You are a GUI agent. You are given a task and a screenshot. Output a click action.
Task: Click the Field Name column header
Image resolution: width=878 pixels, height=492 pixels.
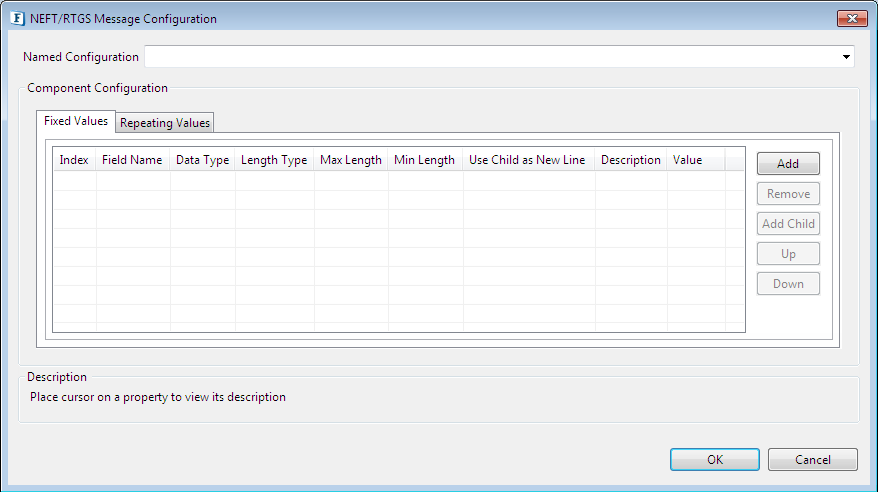tap(133, 160)
